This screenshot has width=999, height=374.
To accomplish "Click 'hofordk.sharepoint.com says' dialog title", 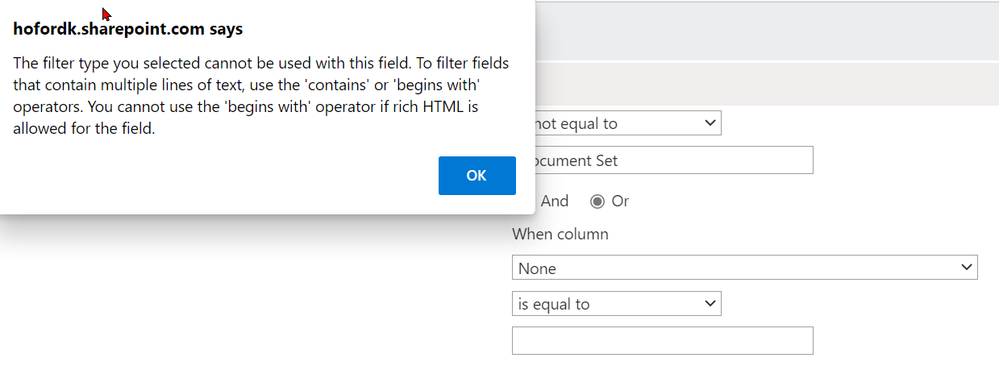I will coord(127,29).
